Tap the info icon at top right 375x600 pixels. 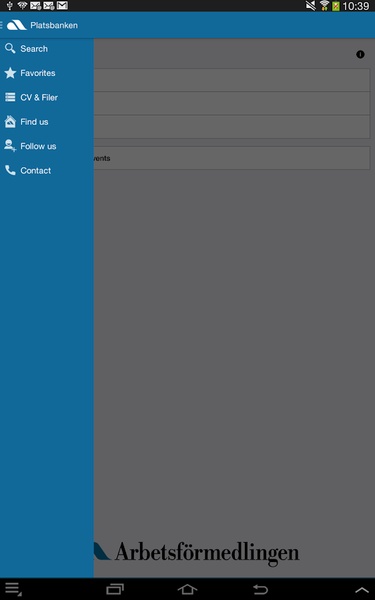tap(360, 54)
